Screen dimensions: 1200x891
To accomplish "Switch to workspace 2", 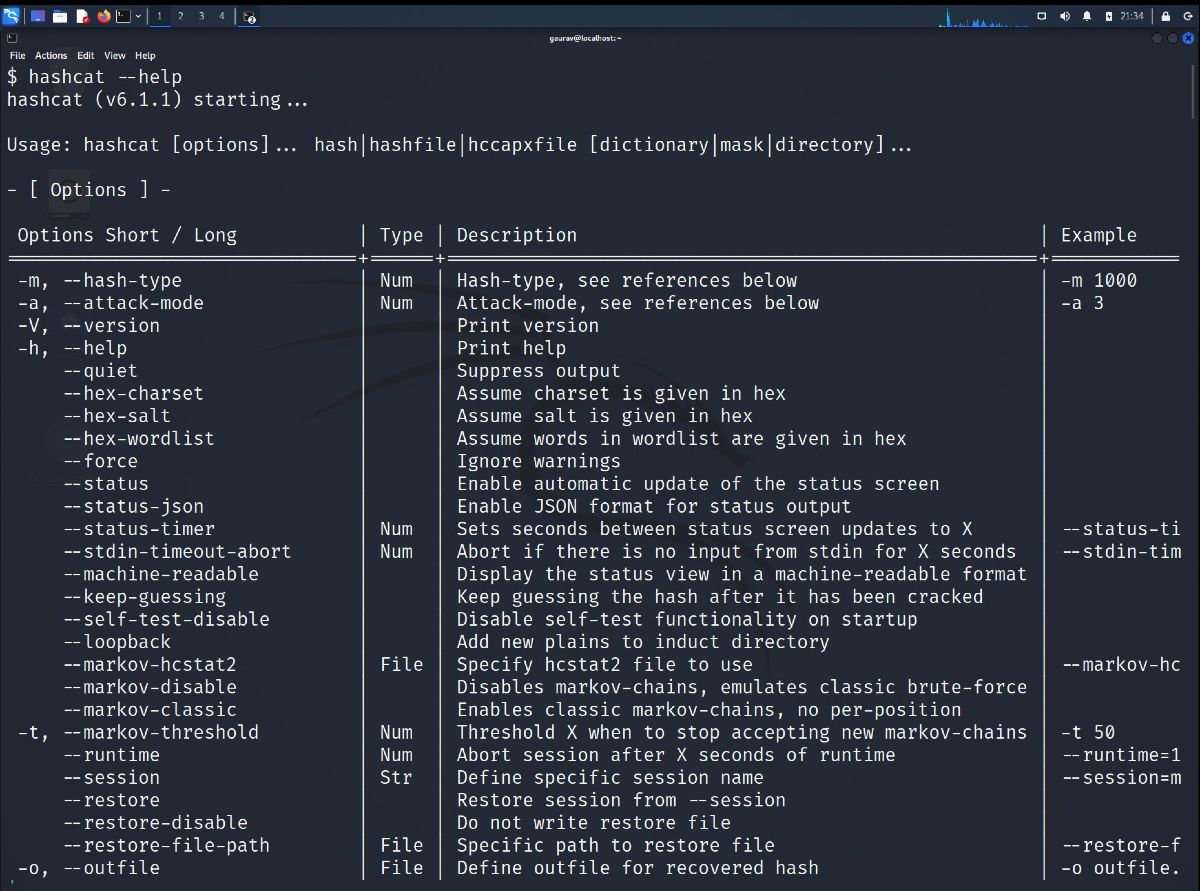I will (180, 16).
